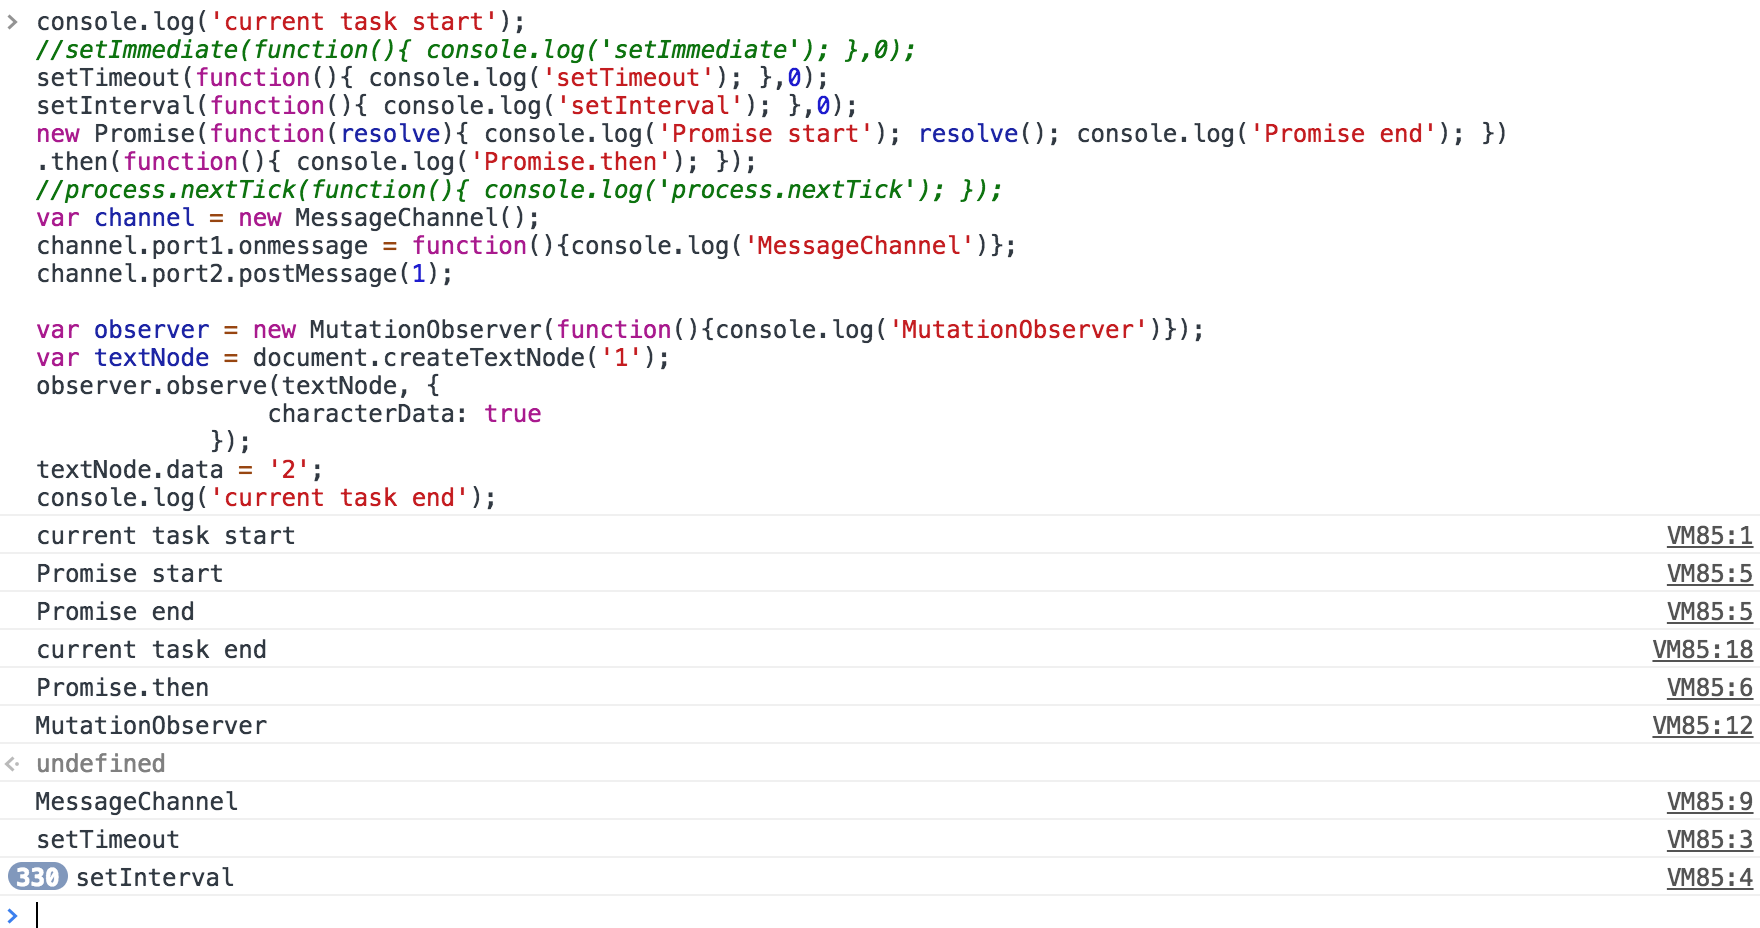Select the 'current task end' log message
The width and height of the screenshot is (1760, 928).
[152, 650]
